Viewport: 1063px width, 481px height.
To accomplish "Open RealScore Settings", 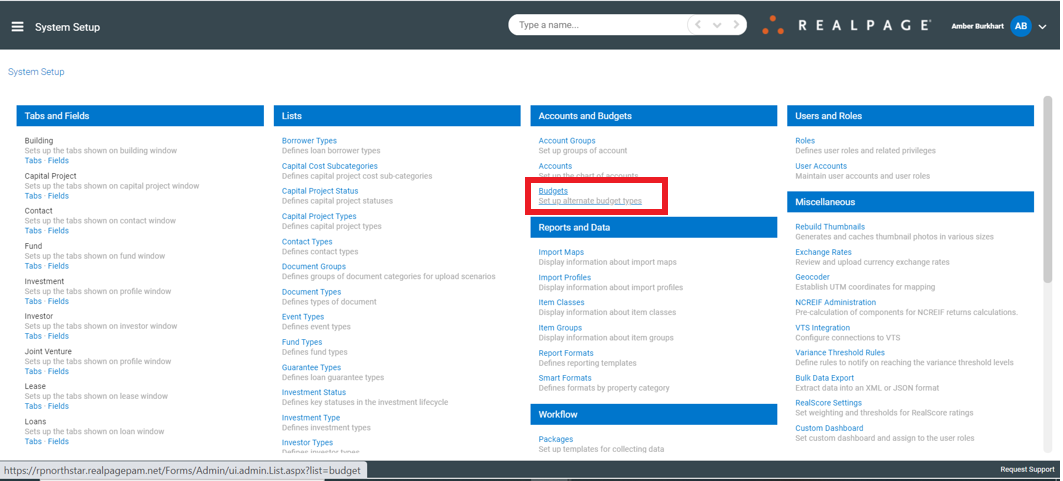I will pos(828,403).
